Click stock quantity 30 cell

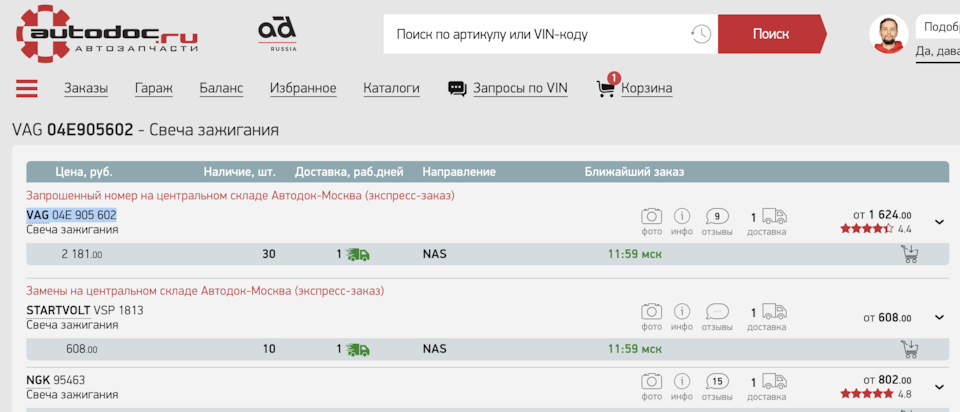269,254
